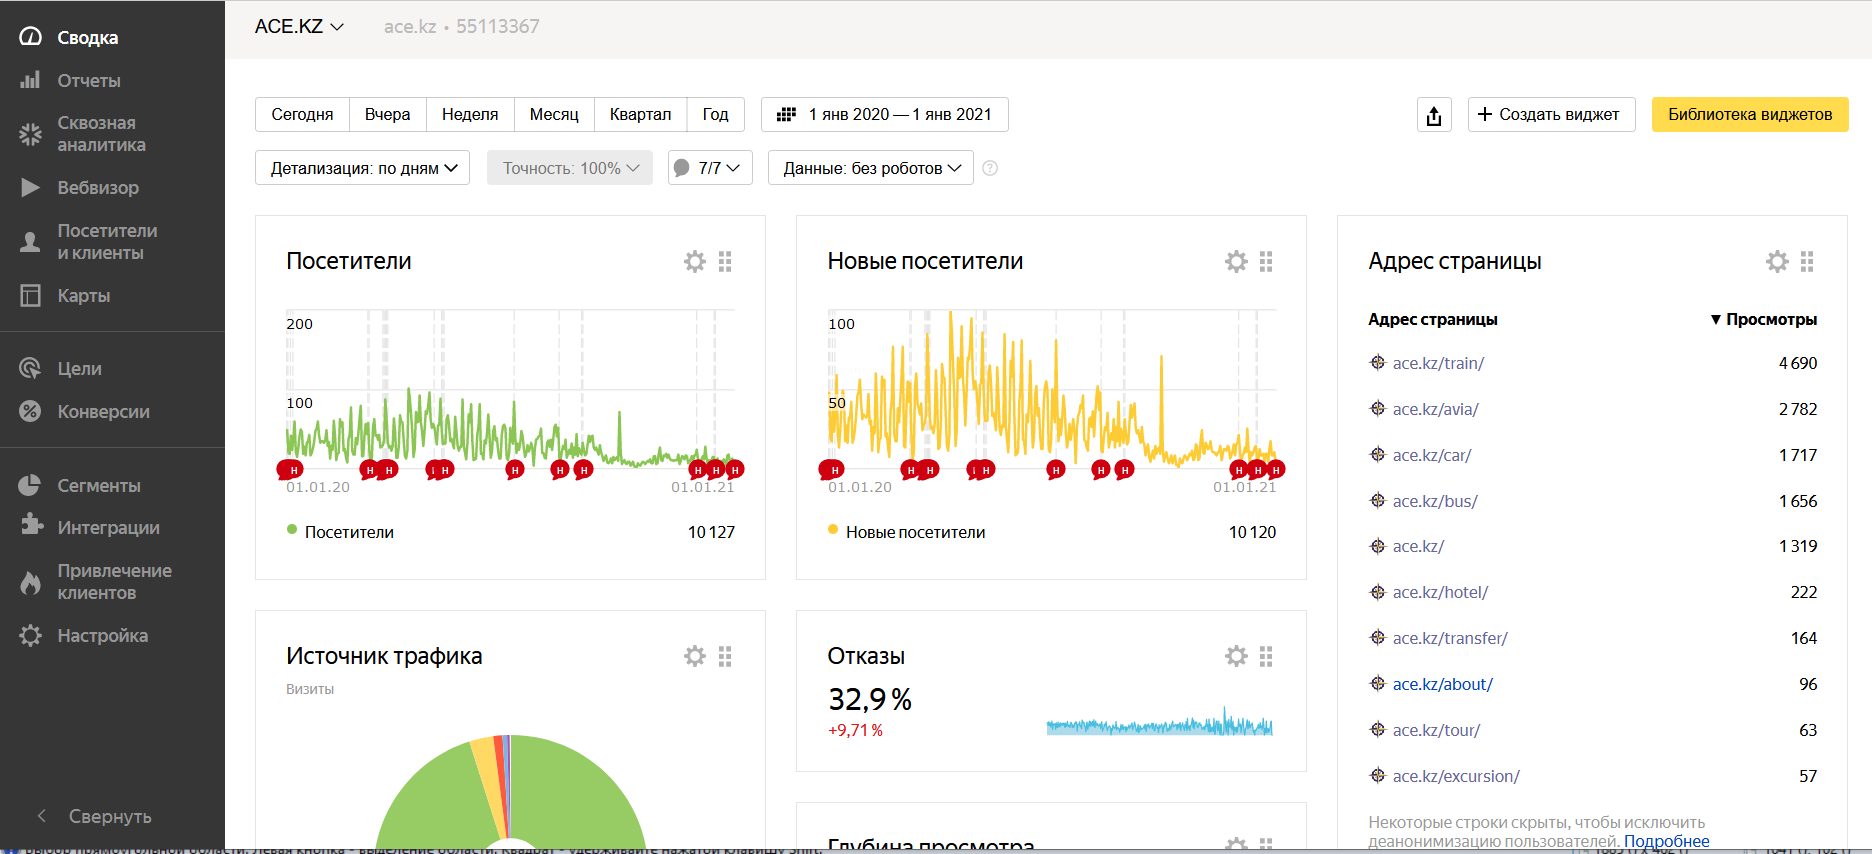Select the Вчера period tab

click(x=387, y=115)
